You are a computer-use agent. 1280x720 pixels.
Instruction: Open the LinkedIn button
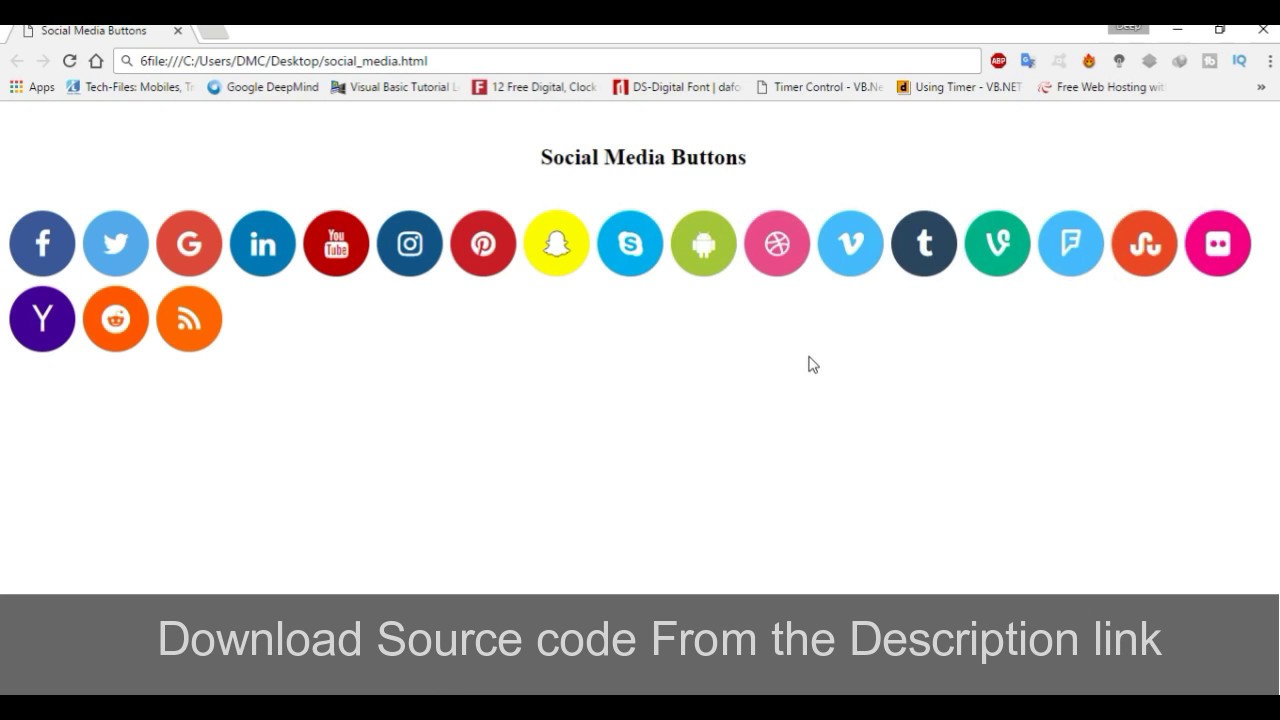click(263, 243)
